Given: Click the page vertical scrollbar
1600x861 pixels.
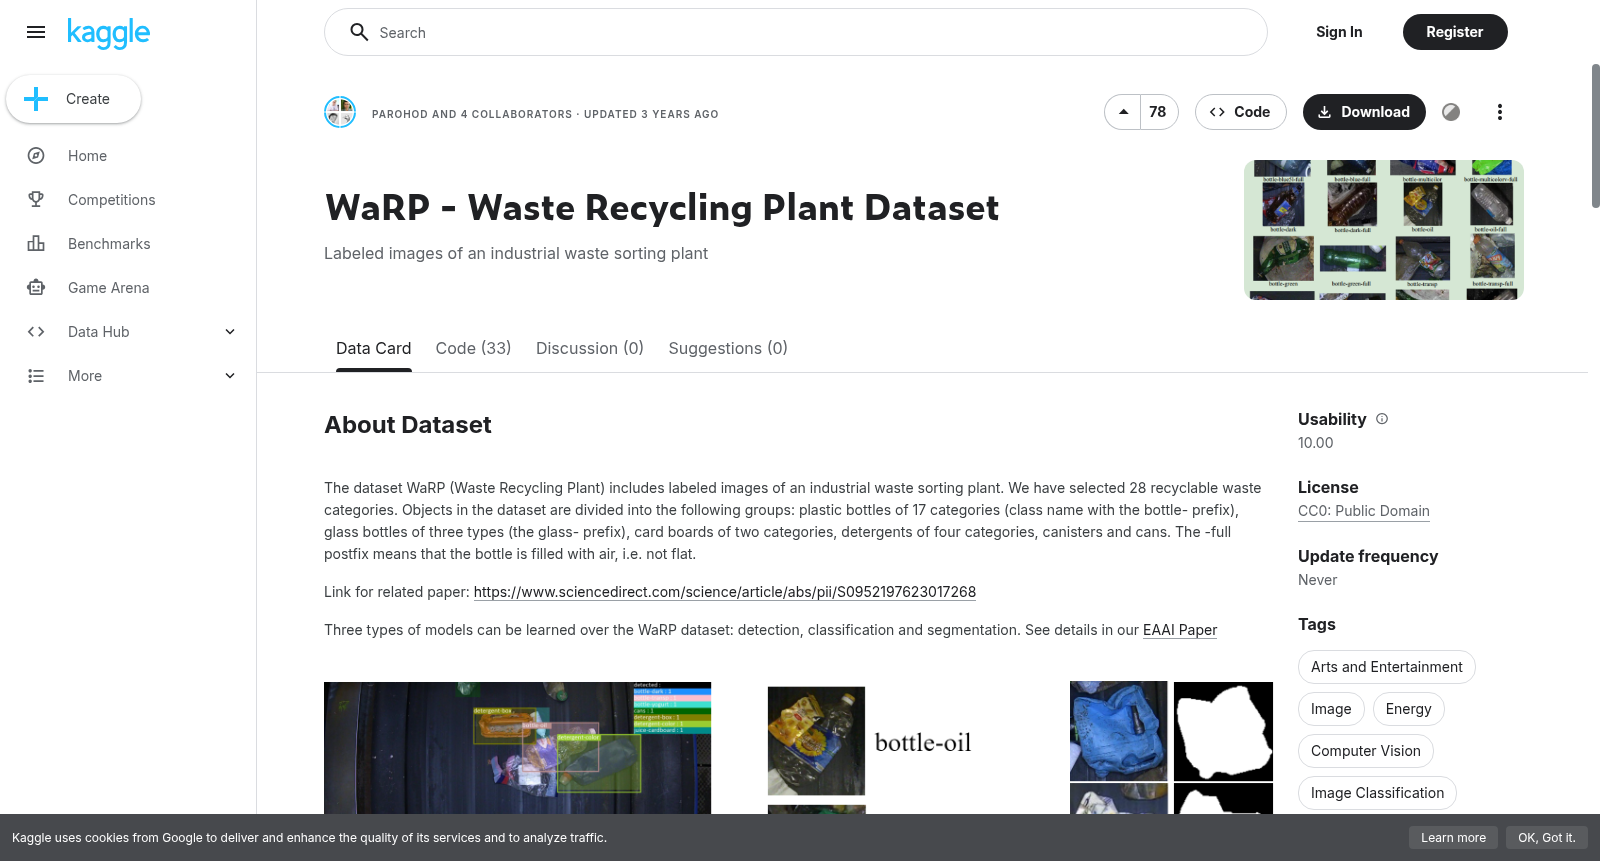Looking at the screenshot, I should click(x=1595, y=136).
